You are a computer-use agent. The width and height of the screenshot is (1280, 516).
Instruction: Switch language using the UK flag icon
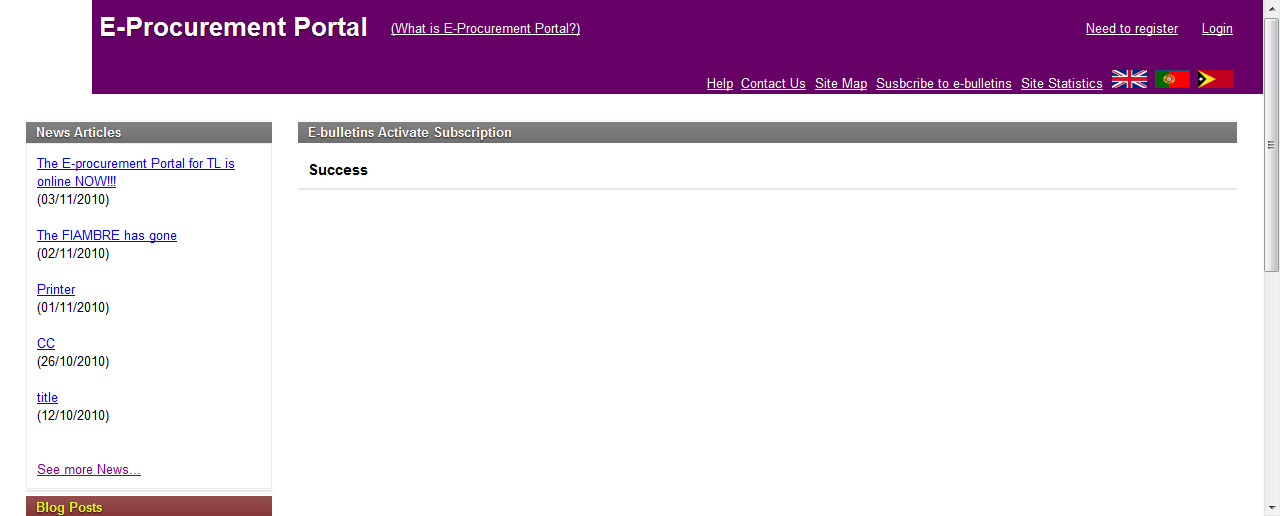[1129, 80]
